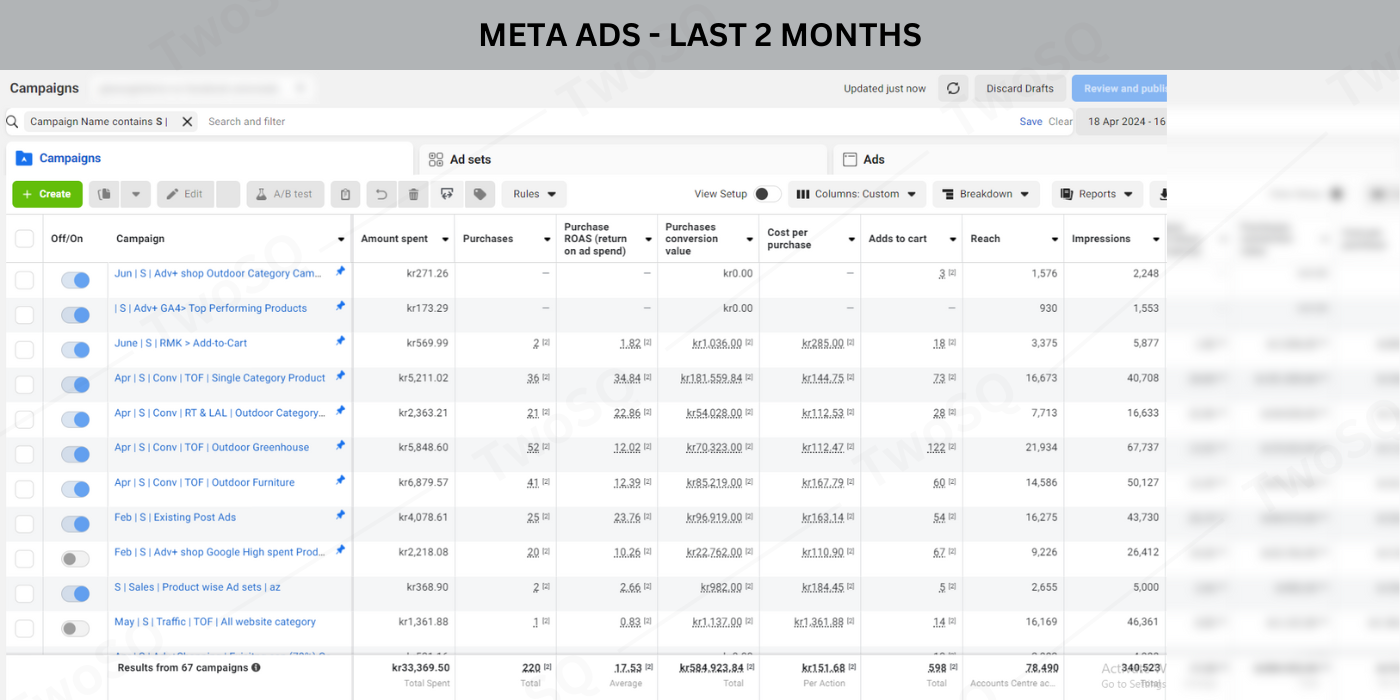Toggle the View Setup switch

click(767, 194)
